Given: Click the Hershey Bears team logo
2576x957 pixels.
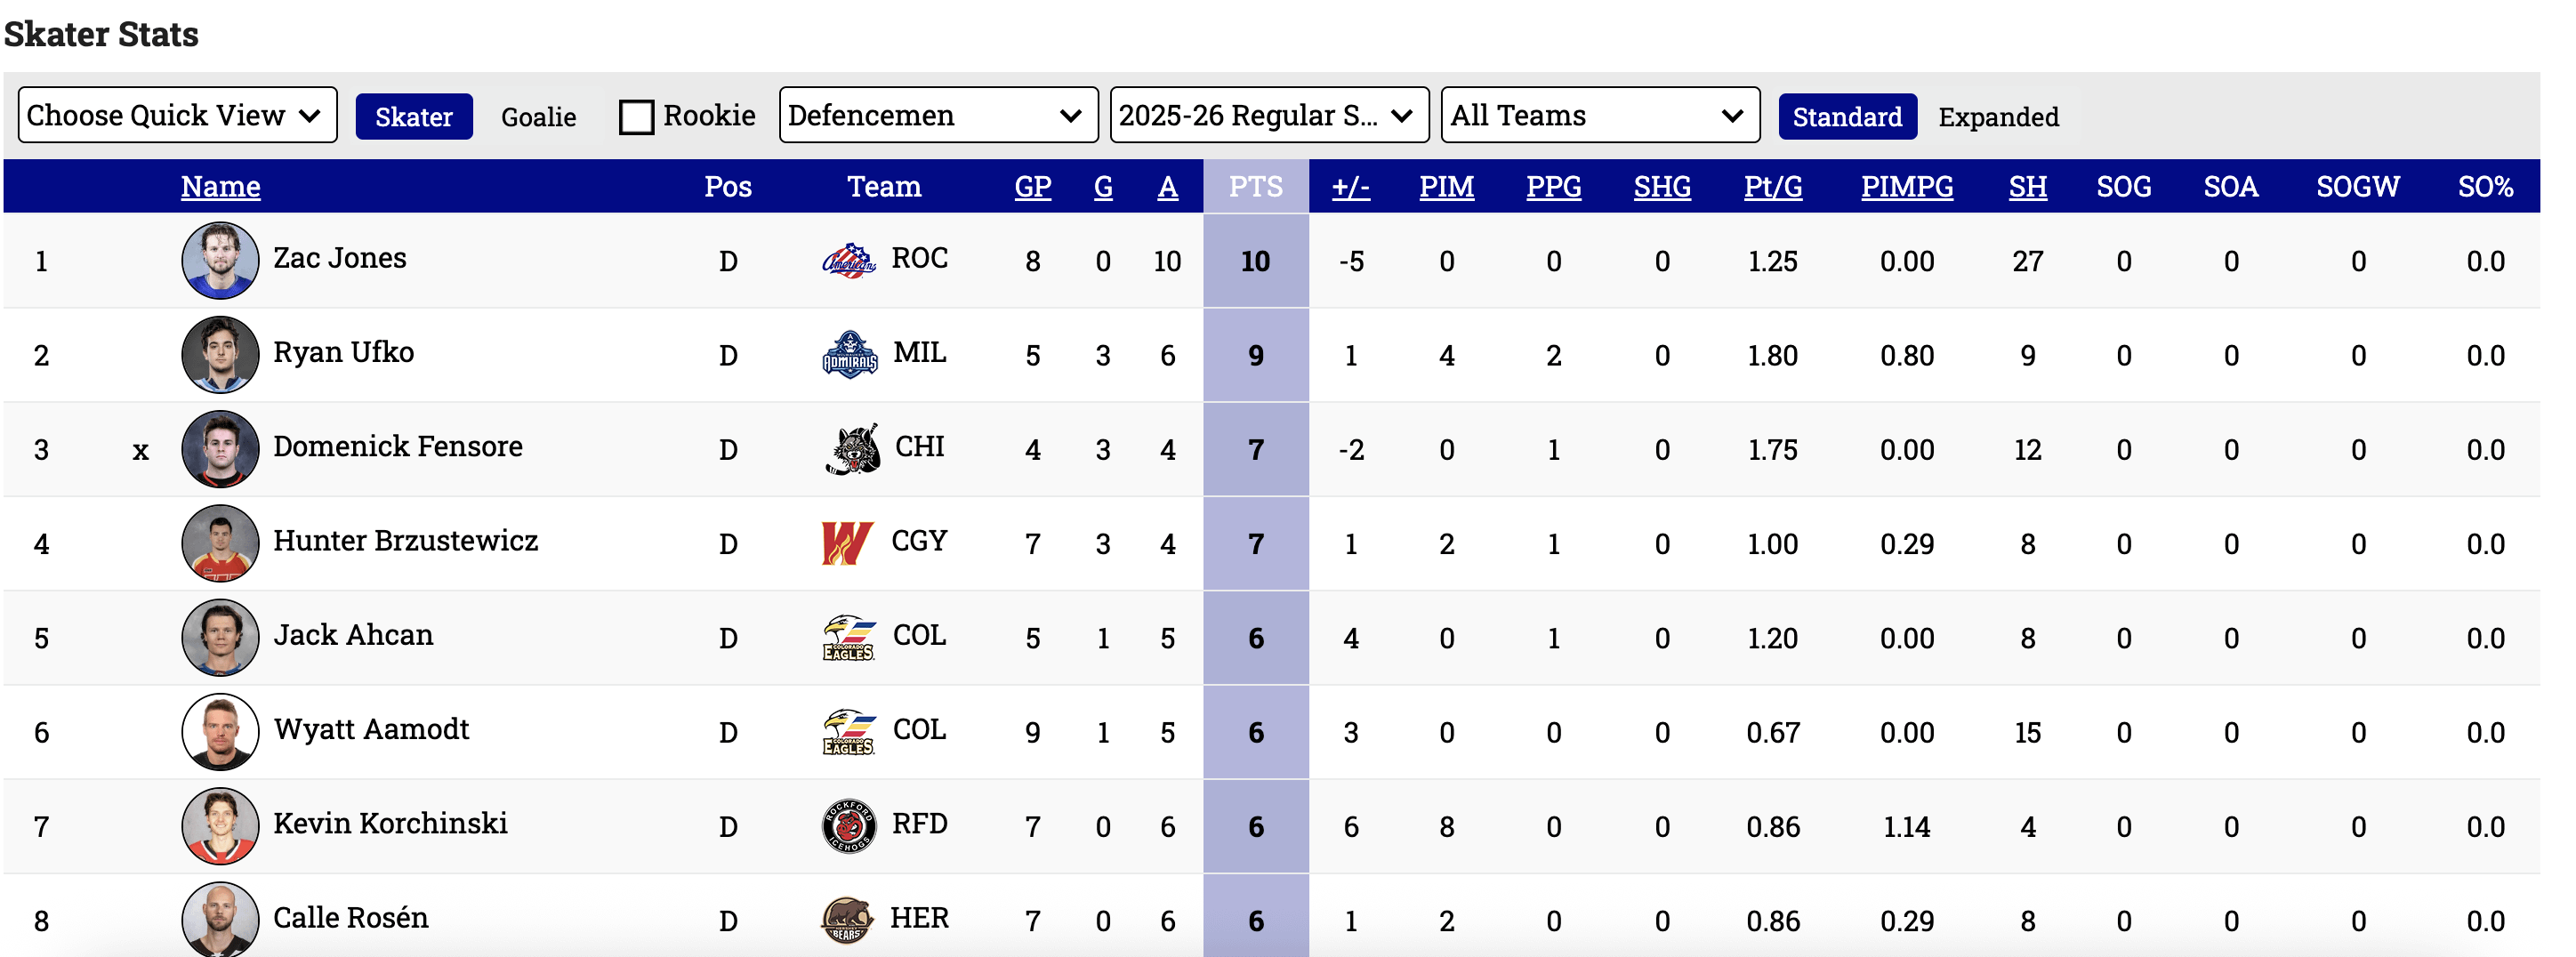Looking at the screenshot, I should [846, 920].
